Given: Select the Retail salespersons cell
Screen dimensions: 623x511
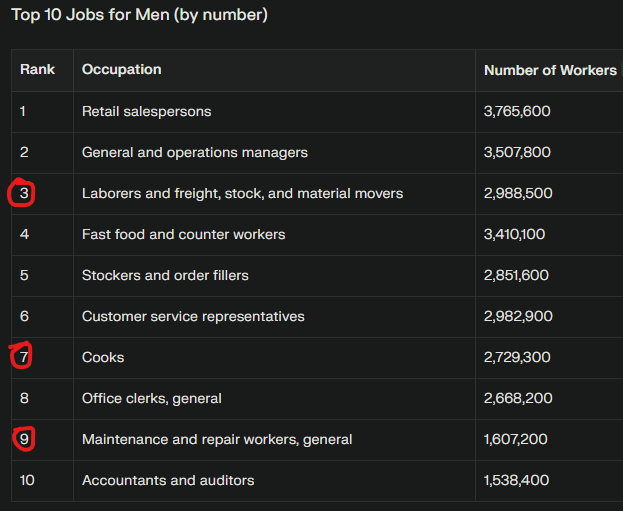Looking at the screenshot, I should 147,112.
